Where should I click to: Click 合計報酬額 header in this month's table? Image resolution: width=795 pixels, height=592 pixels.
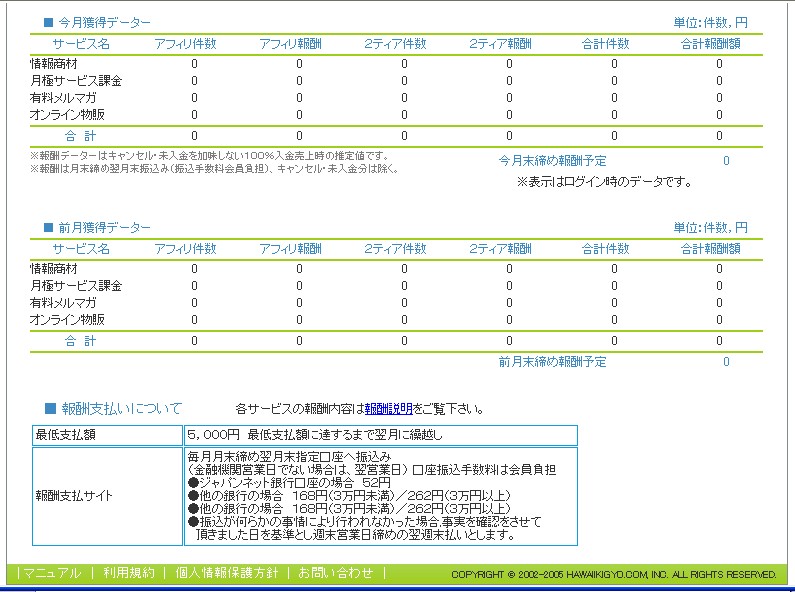[x=710, y=44]
